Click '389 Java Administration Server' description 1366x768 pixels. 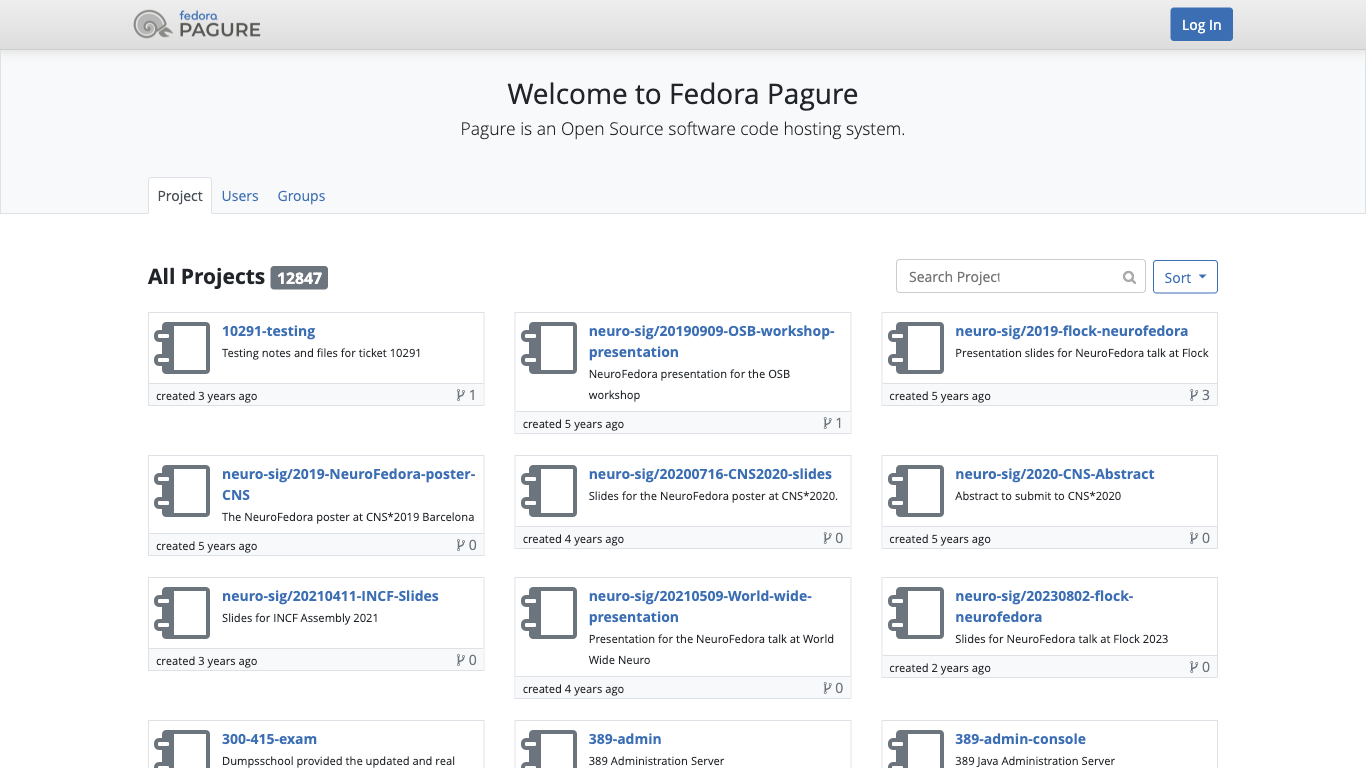point(1035,761)
